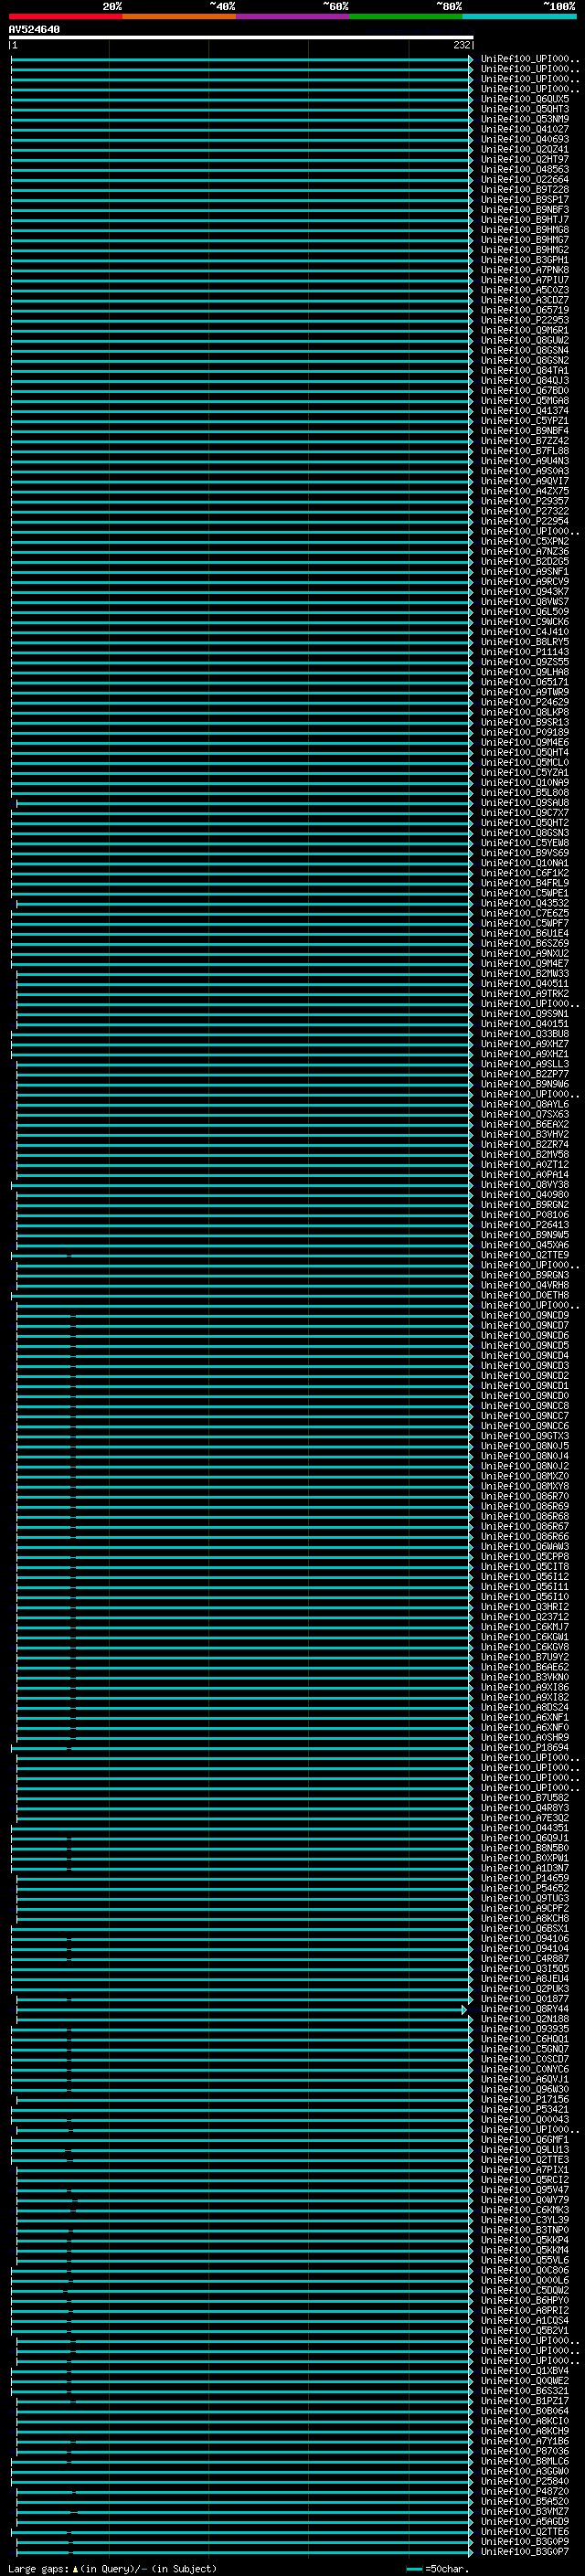Click the UniRef100_A7PNK8 label
The image size is (585, 2576).
point(524,269)
